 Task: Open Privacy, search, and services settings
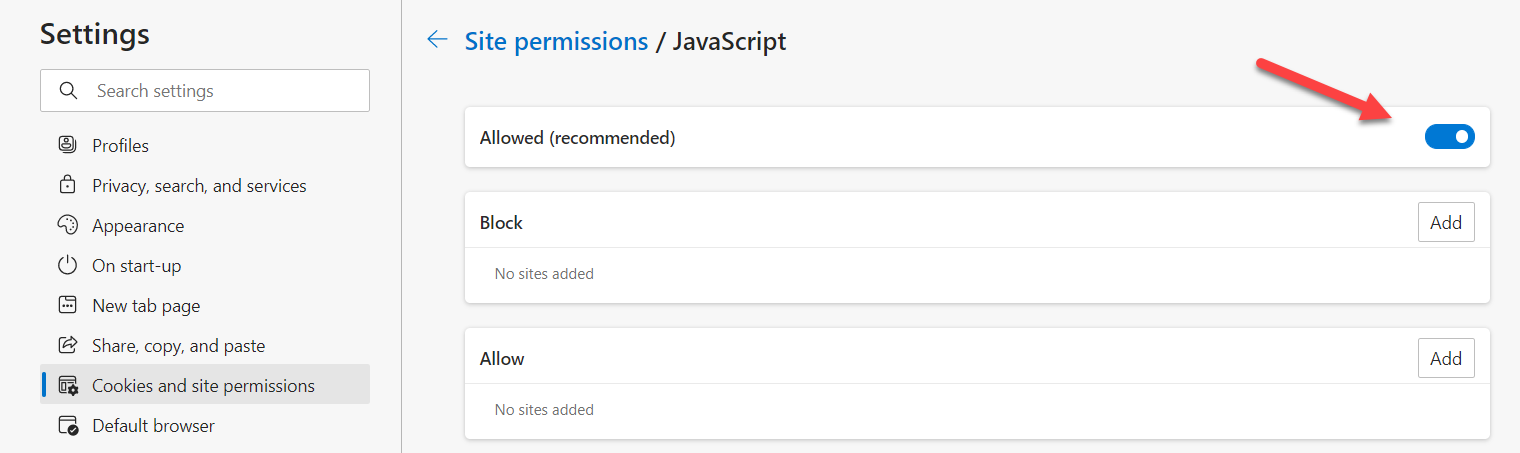(199, 186)
